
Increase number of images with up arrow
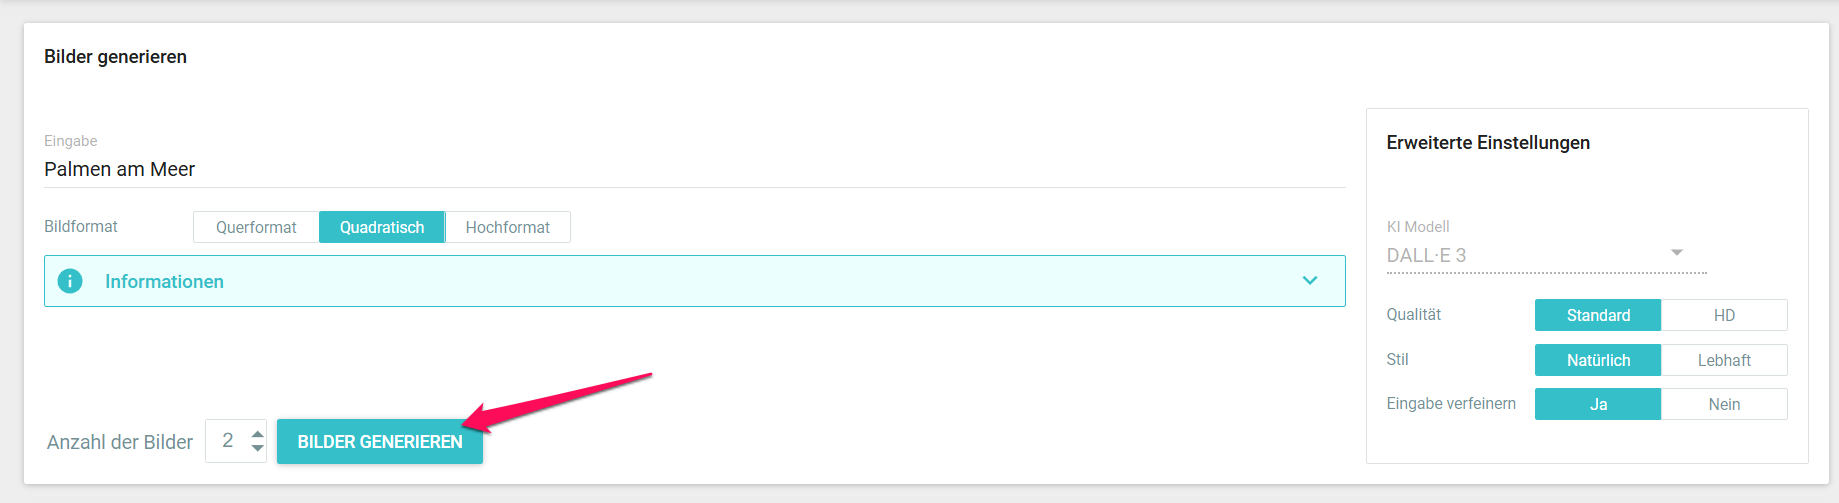[x=258, y=434]
